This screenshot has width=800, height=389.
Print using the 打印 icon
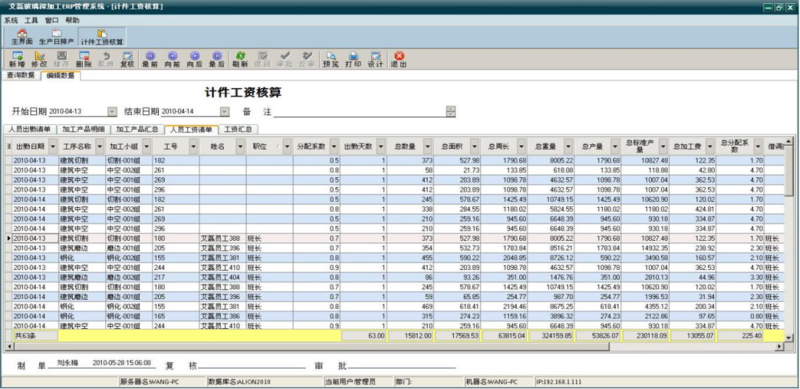pos(353,59)
